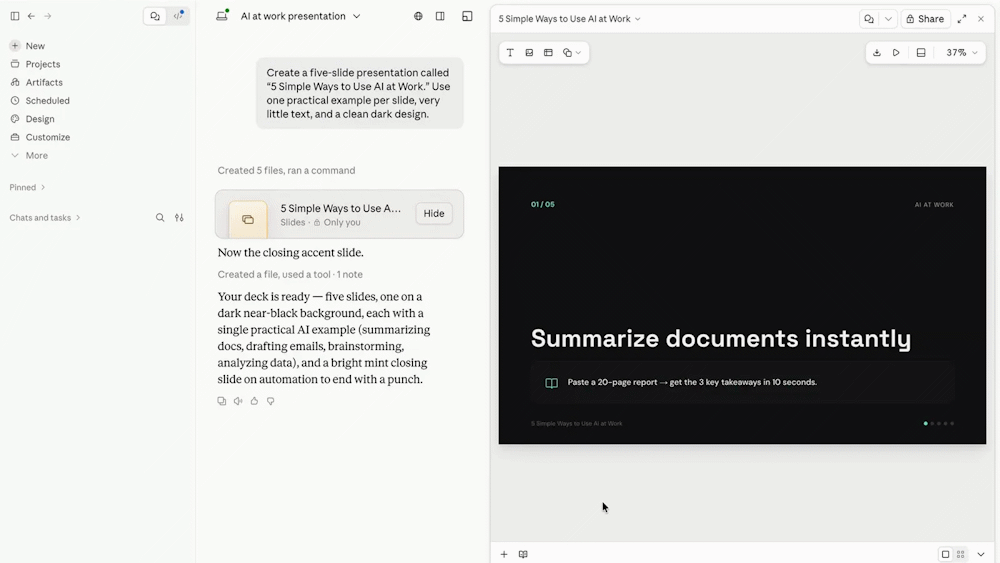Copy the assistant response
The width and height of the screenshot is (1000, 563).
tap(221, 401)
